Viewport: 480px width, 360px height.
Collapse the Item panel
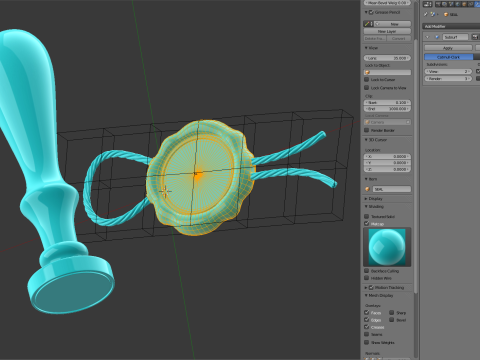[366, 179]
